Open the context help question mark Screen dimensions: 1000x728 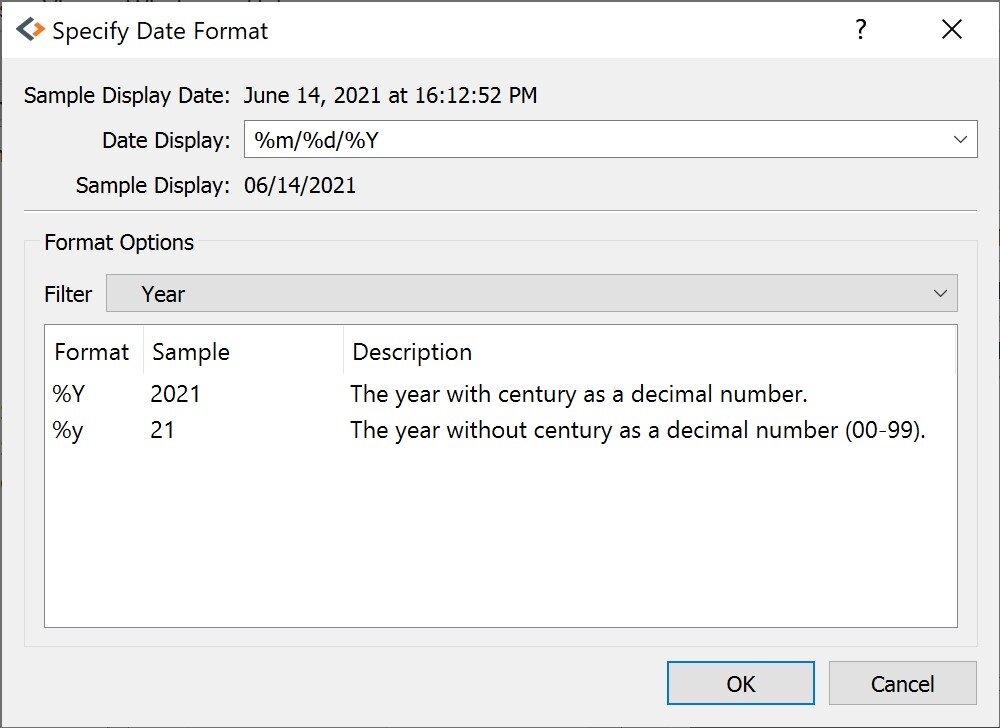point(861,30)
